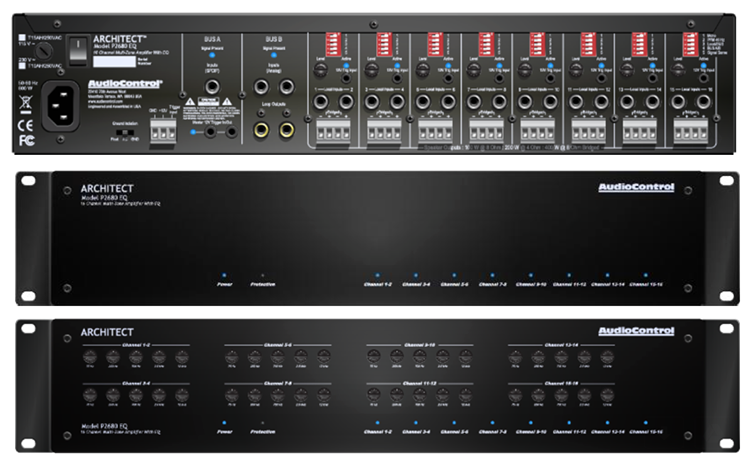750x464 pixels.
Task: Click Model P2680 EQ text on EQ panel
Action: 104,425
